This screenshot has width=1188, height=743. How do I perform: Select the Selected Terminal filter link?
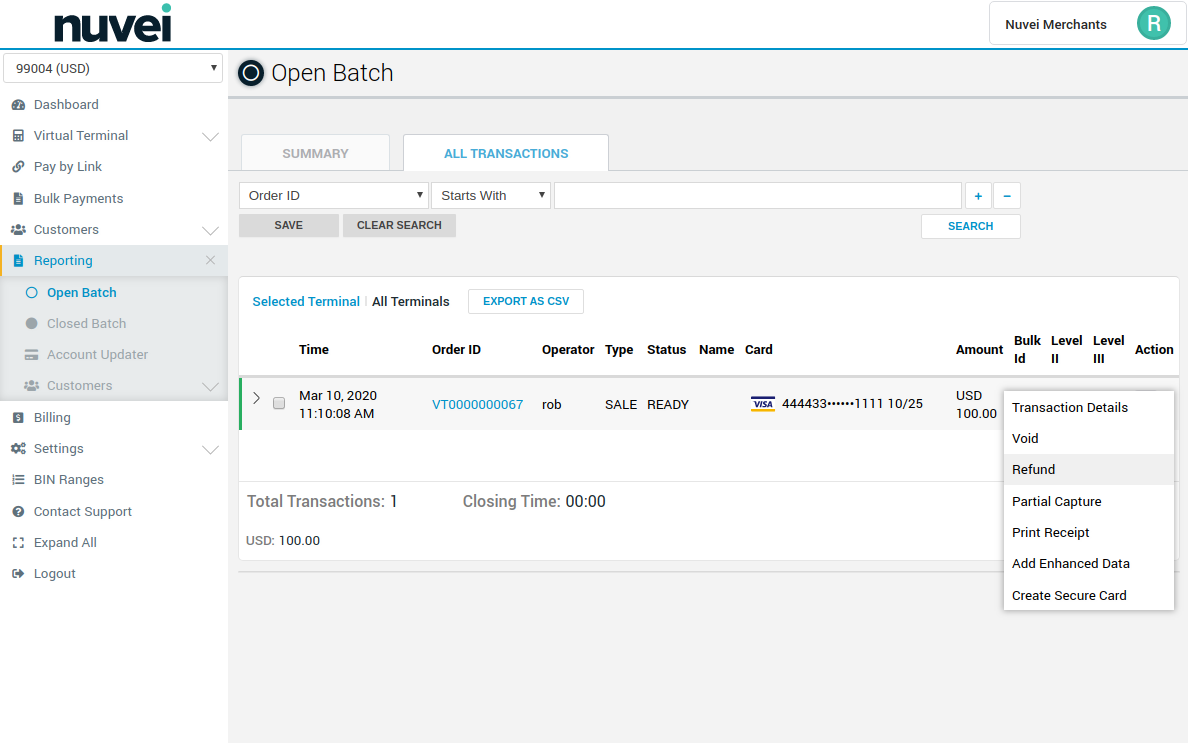tap(306, 301)
